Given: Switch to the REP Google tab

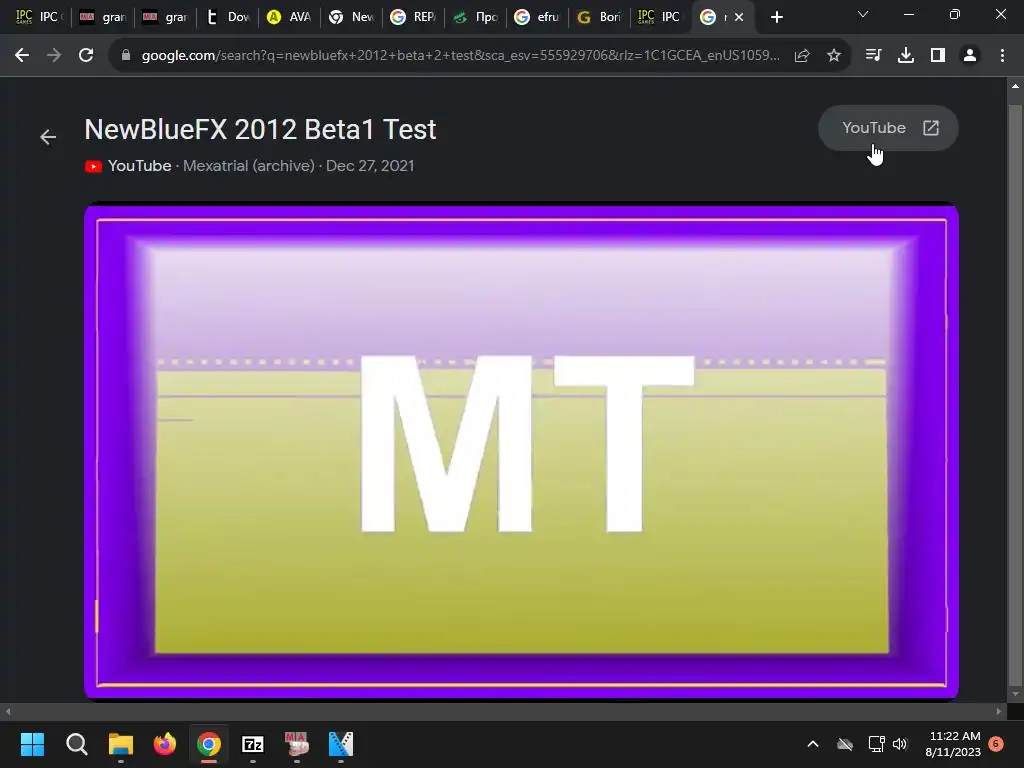Looking at the screenshot, I should (414, 17).
